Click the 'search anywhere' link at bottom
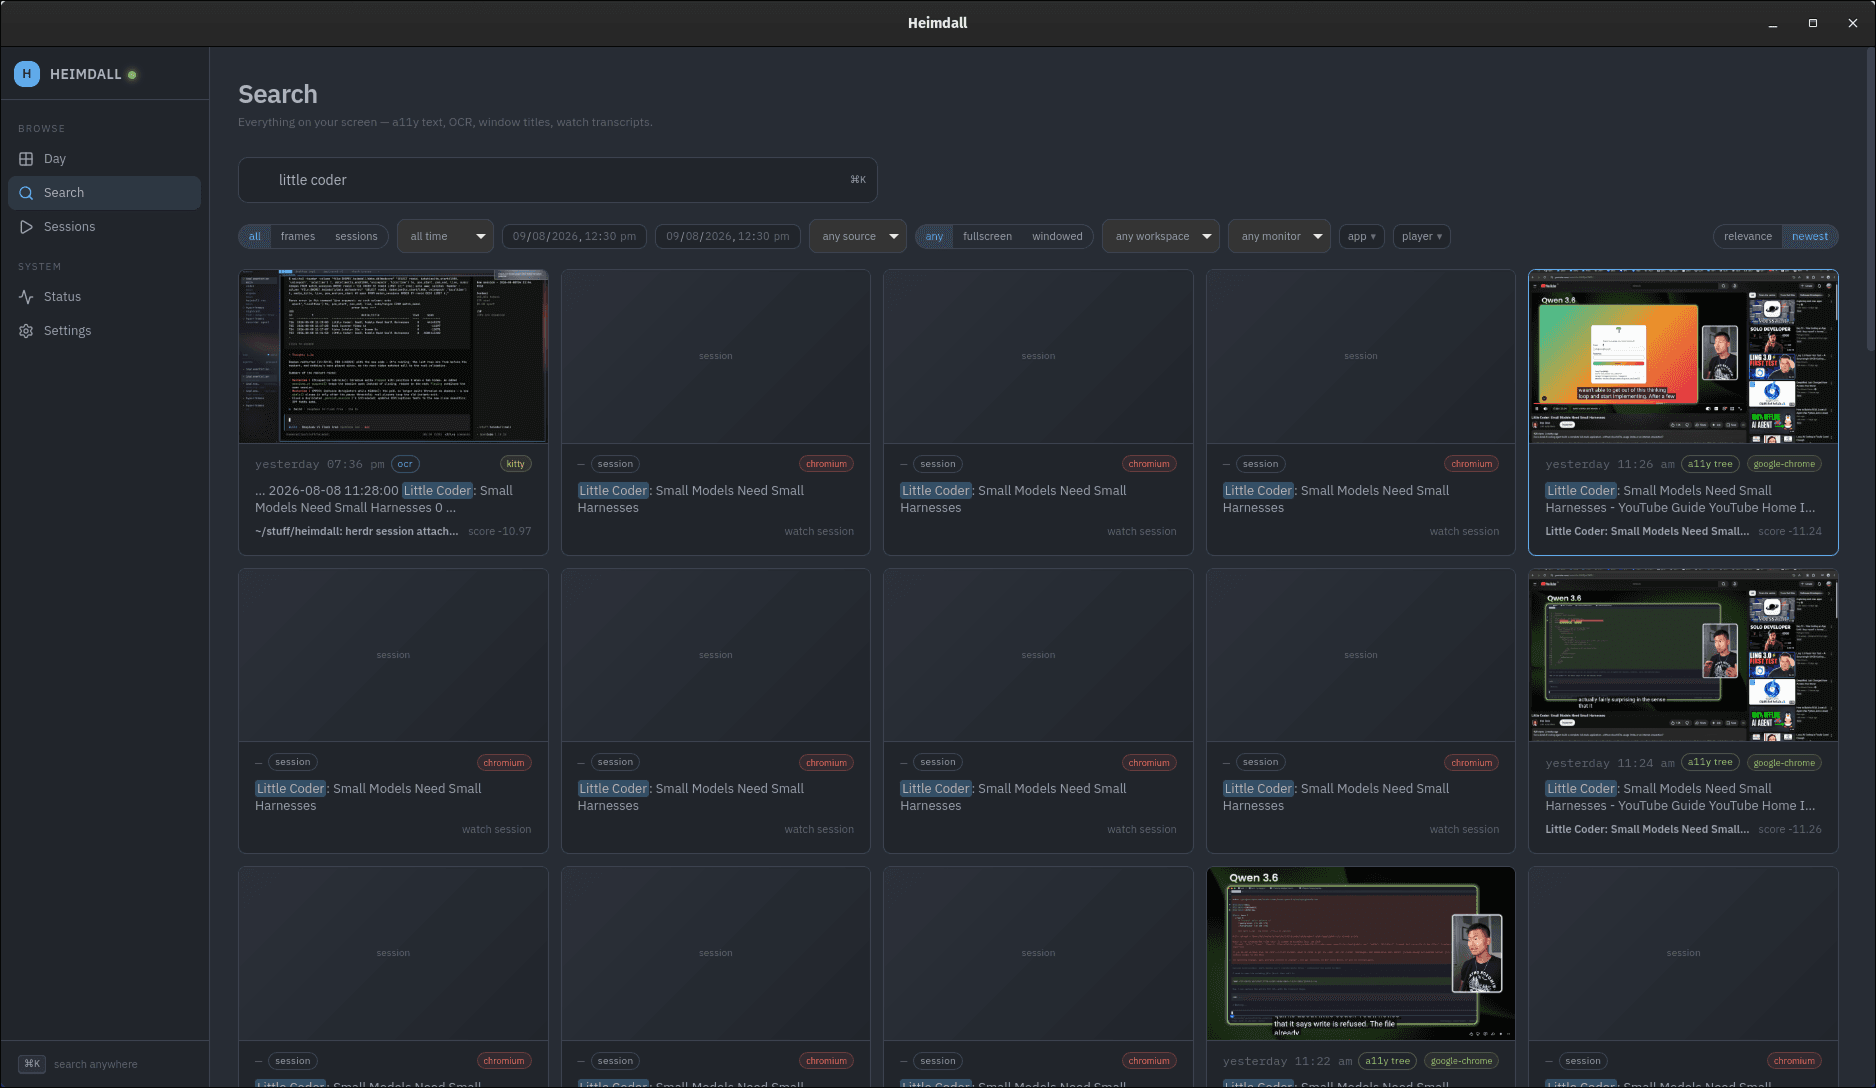 (x=96, y=1064)
